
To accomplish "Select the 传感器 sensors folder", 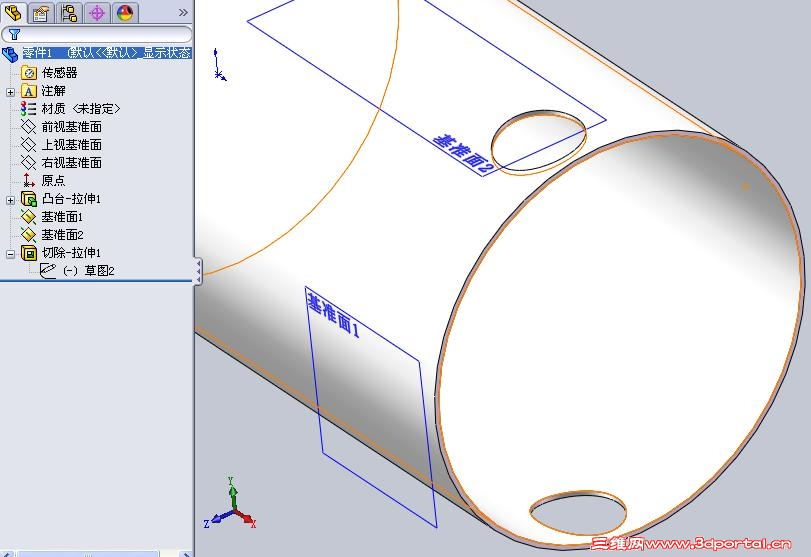I will (x=59, y=73).
